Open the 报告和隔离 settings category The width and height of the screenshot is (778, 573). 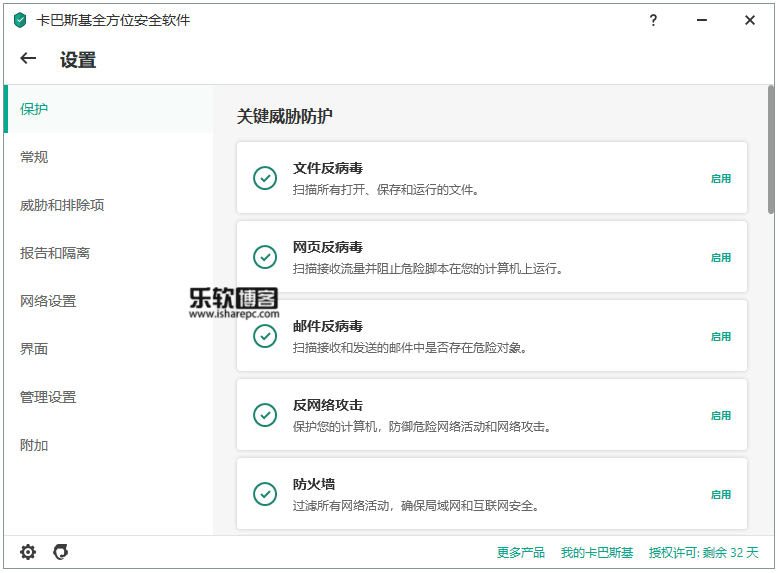click(55, 253)
